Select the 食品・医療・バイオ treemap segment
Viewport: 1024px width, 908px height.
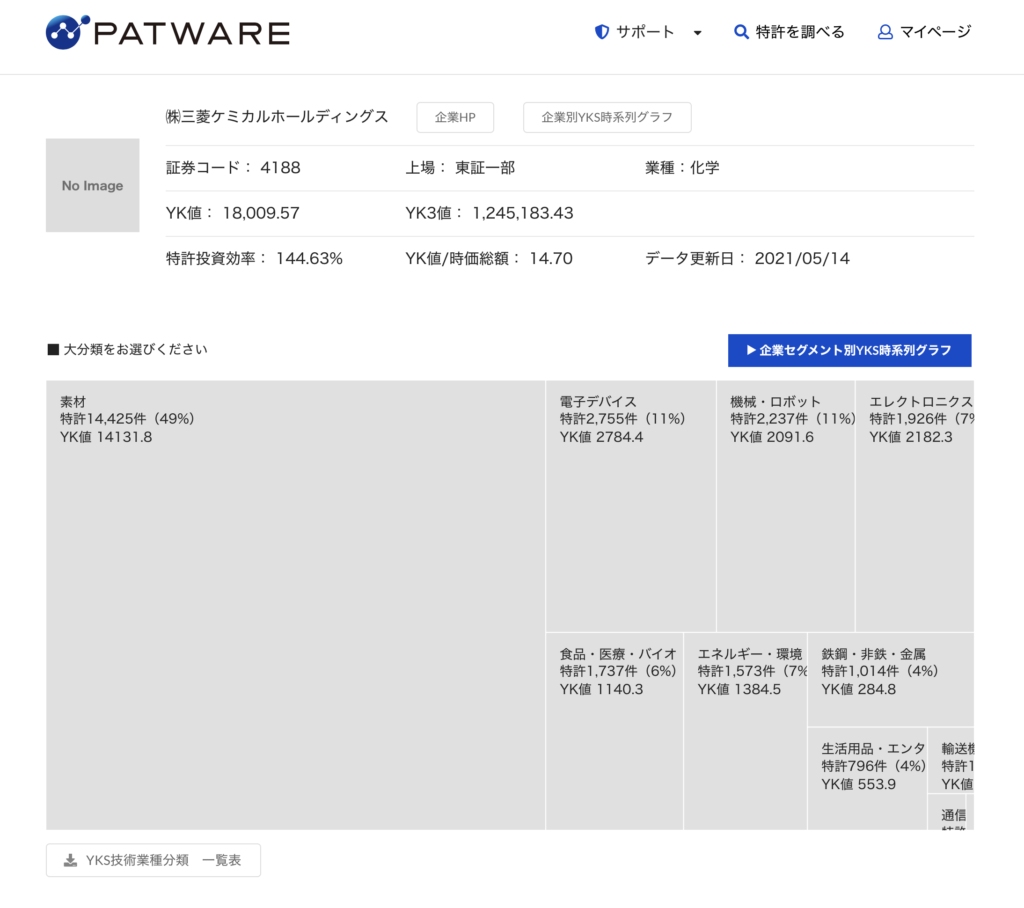click(x=615, y=732)
